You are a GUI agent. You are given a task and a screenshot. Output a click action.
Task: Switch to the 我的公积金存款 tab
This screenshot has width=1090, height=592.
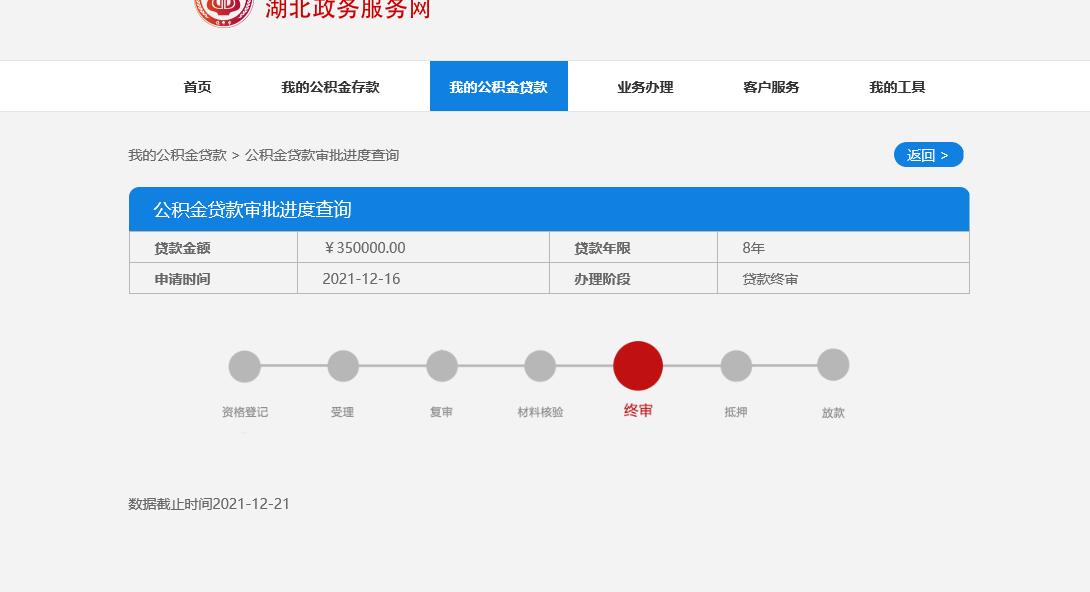pyautogui.click(x=330, y=87)
